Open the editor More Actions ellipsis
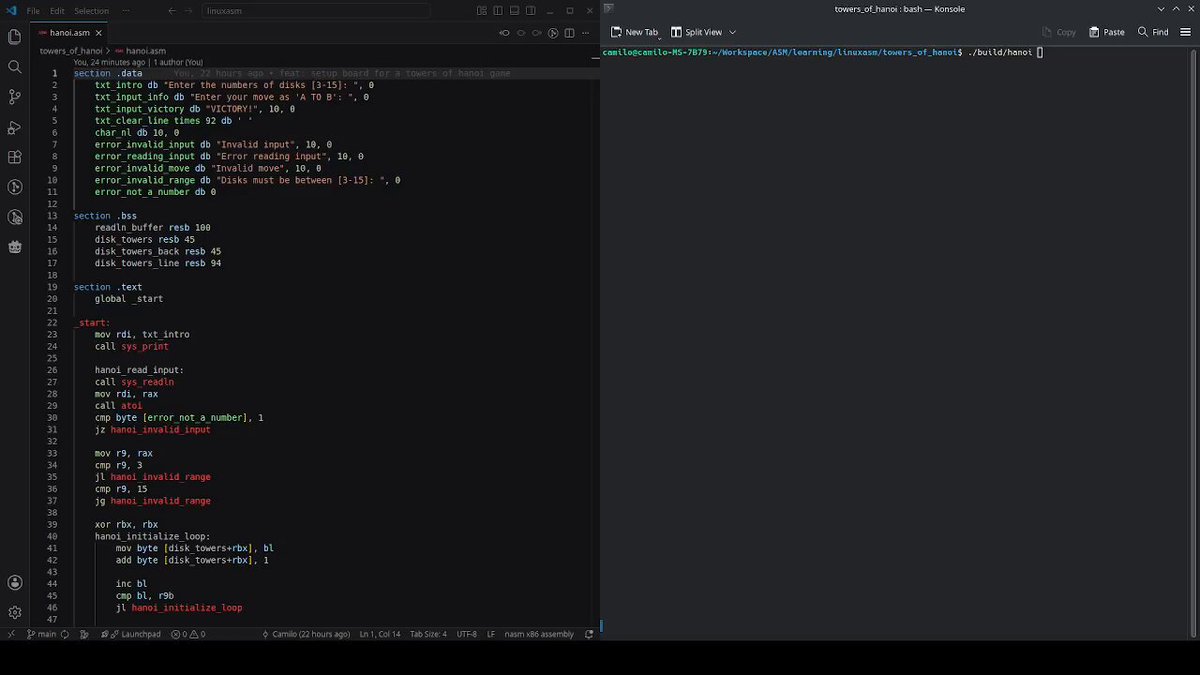1200x675 pixels. (x=586, y=33)
